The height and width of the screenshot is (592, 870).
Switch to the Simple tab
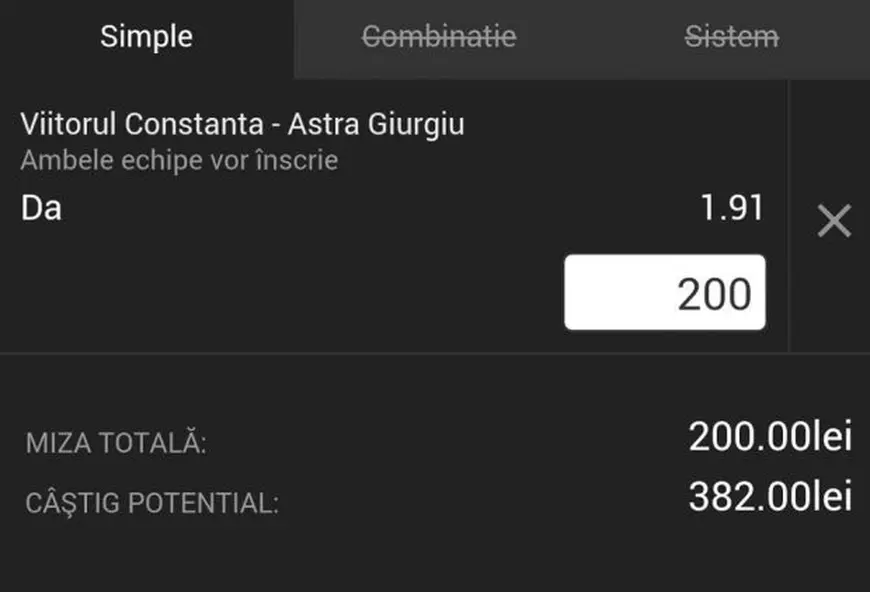145,37
